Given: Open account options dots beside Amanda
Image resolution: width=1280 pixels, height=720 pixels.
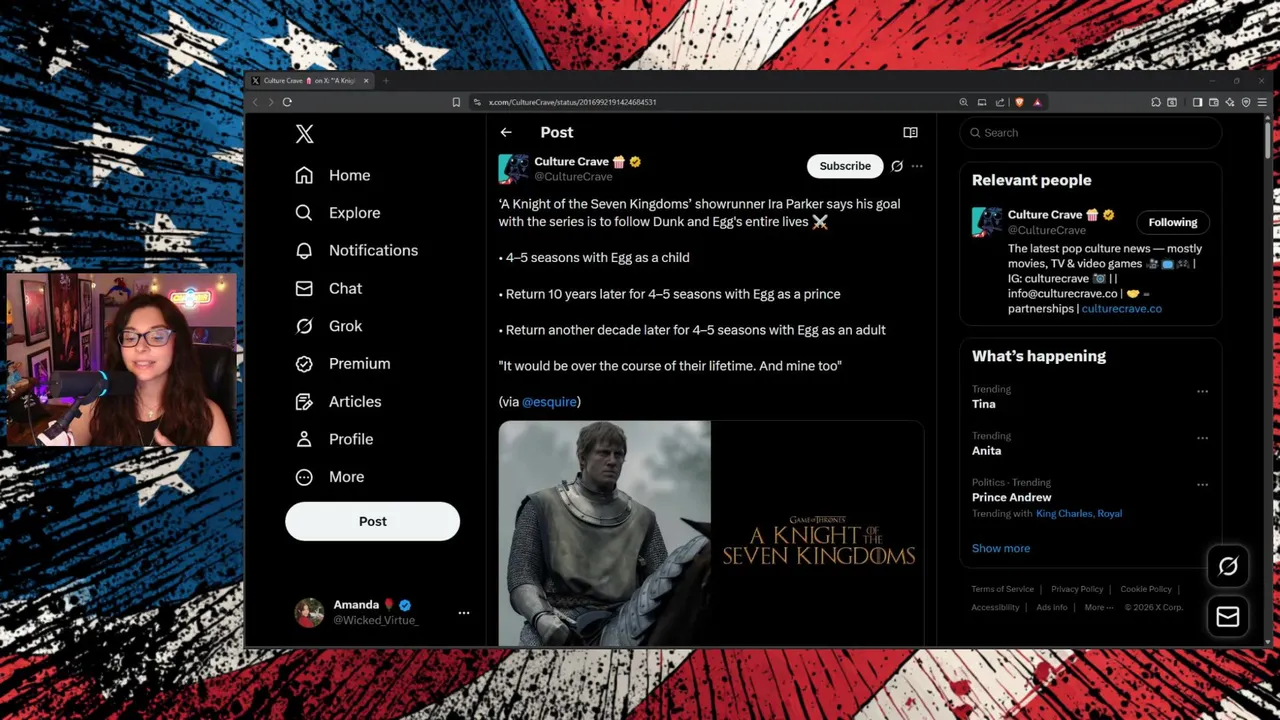Looking at the screenshot, I should click(464, 612).
